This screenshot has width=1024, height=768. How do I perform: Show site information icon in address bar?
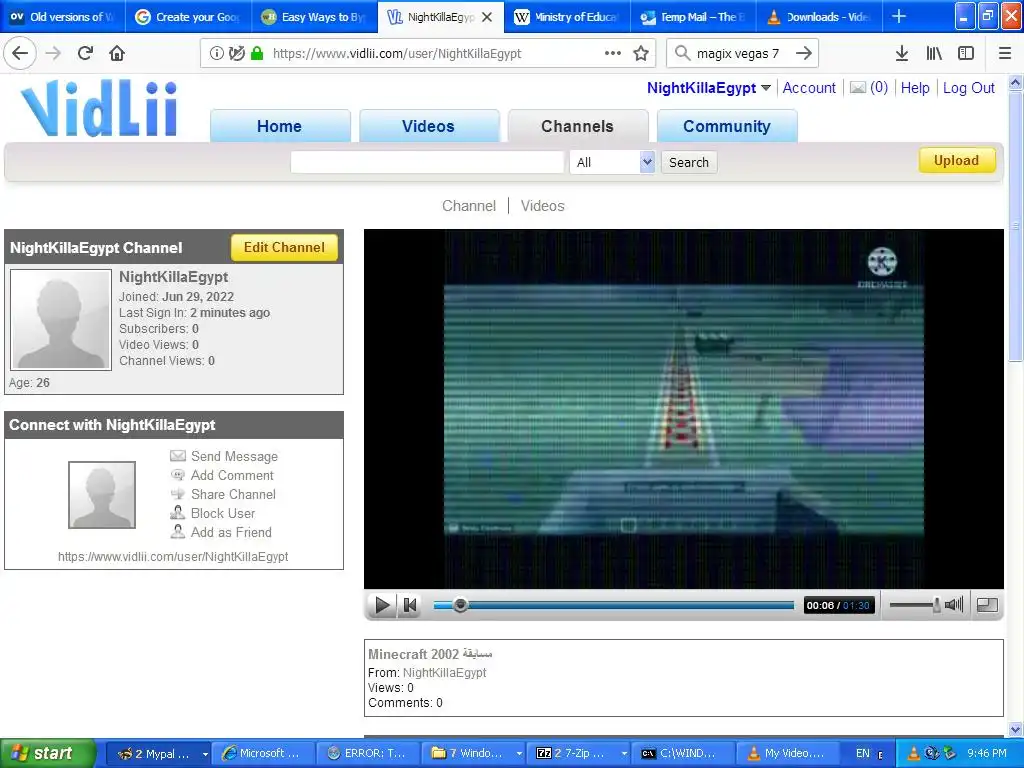click(216, 54)
